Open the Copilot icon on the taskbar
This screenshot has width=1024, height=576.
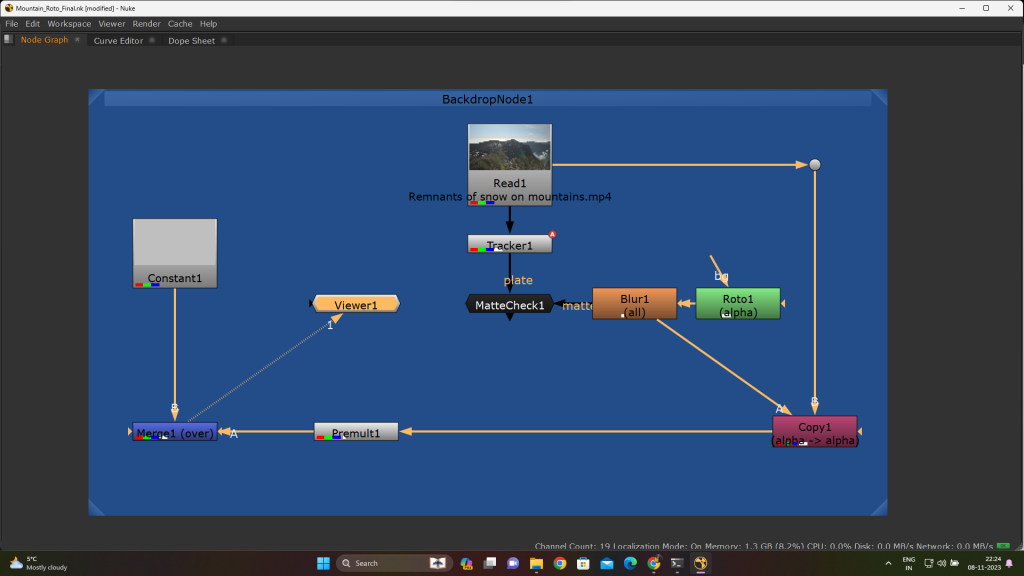coord(466,563)
